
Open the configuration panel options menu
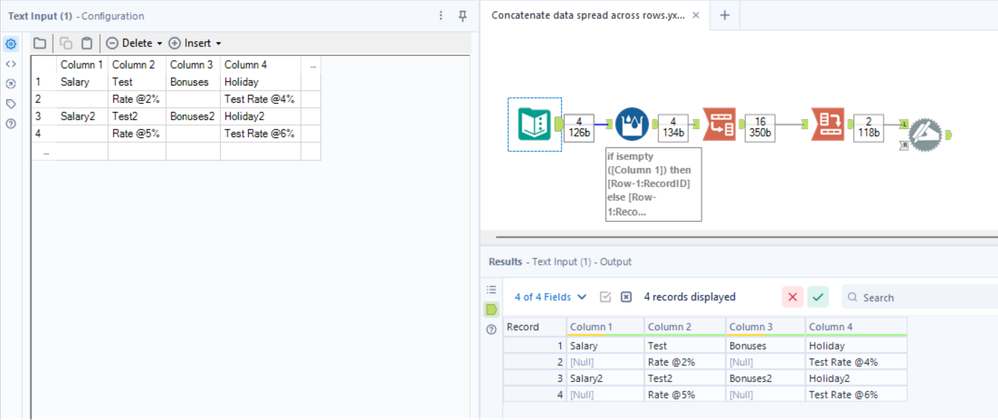pyautogui.click(x=441, y=16)
